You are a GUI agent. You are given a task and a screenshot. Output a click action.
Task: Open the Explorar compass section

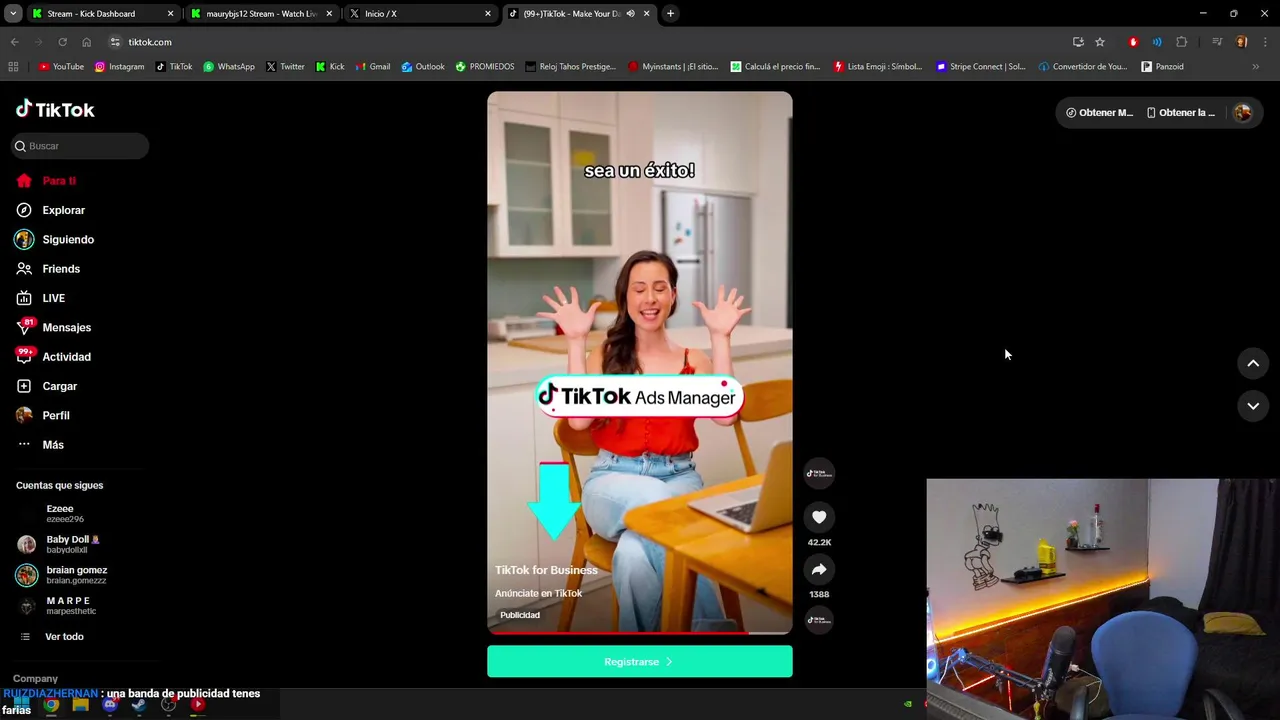point(50,210)
